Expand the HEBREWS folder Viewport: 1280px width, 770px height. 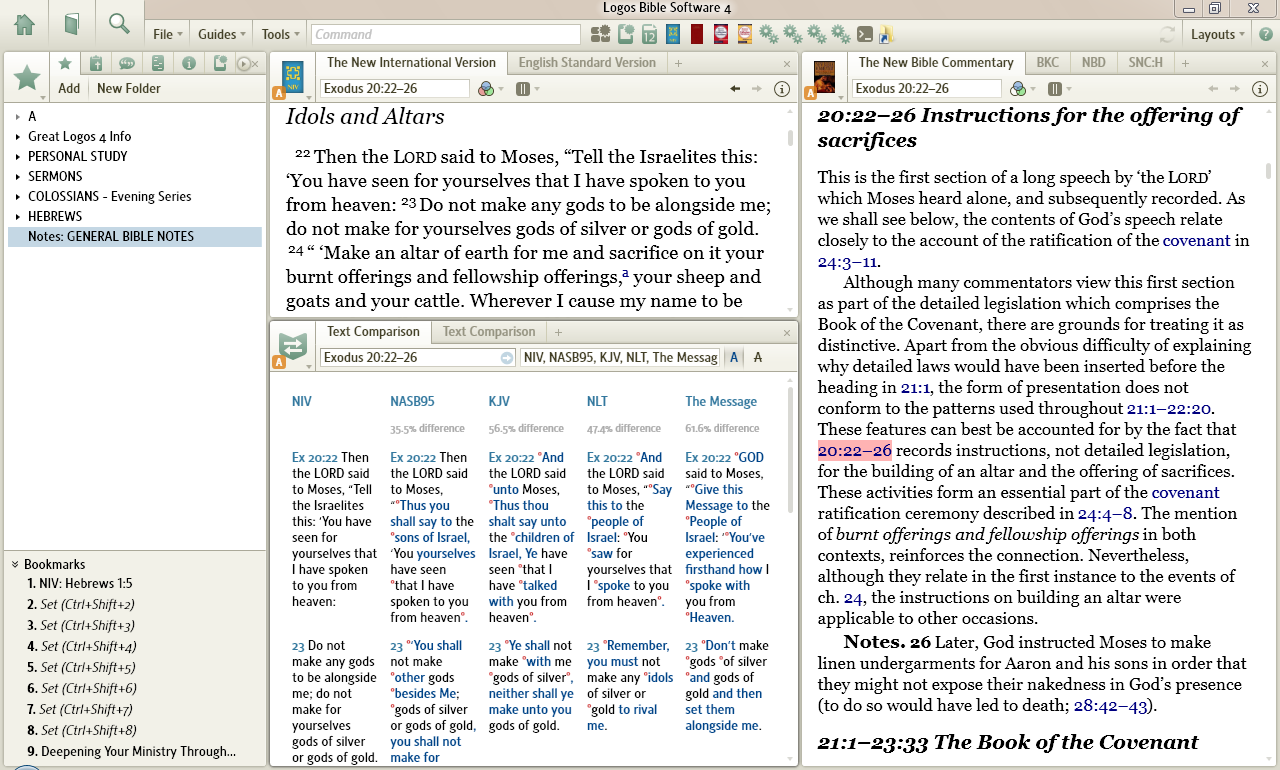point(18,217)
